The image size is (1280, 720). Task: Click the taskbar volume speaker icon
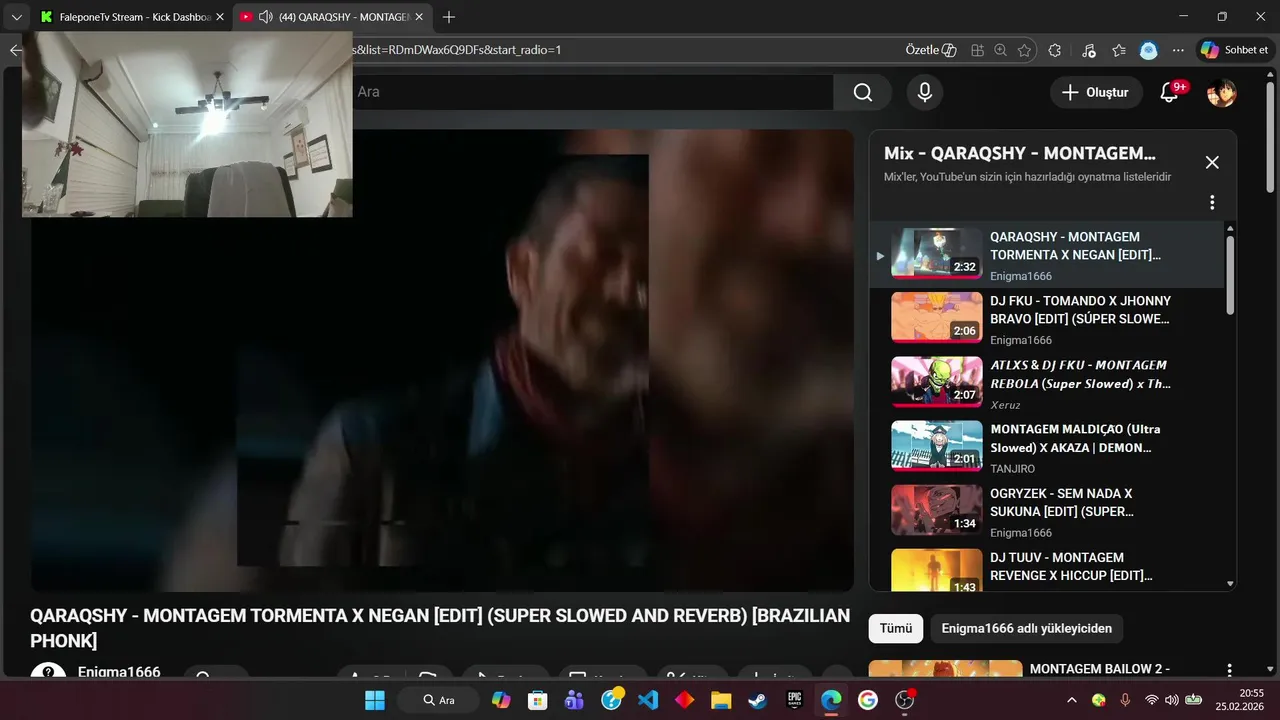coord(1172,700)
